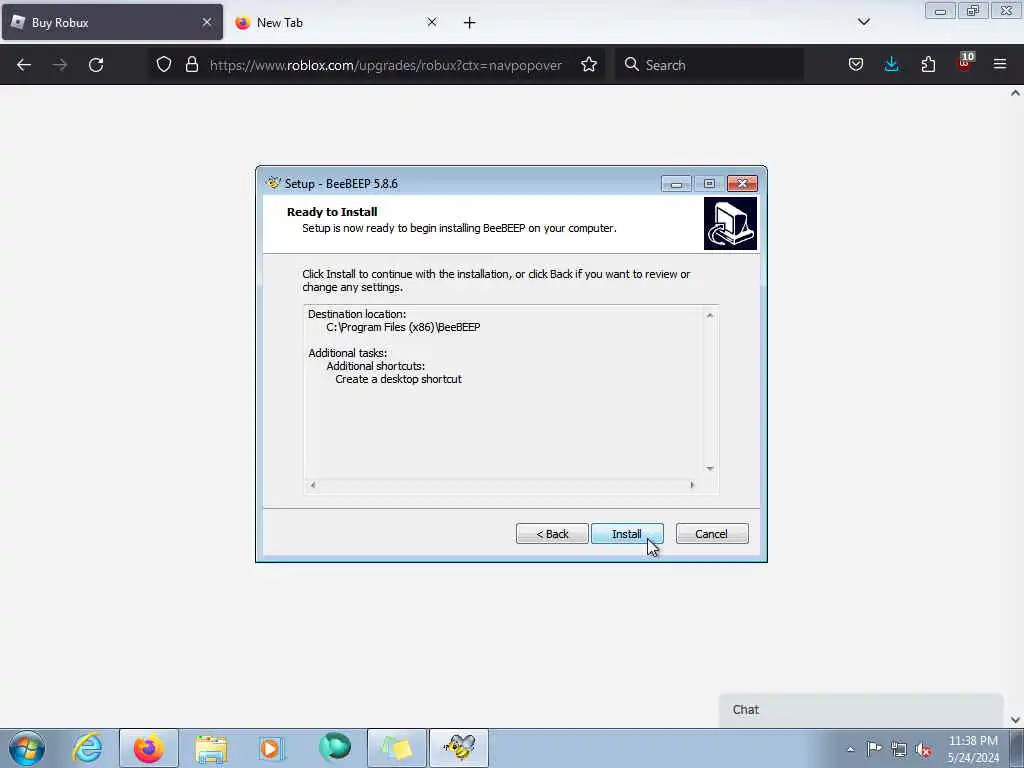Open the Action Center flag icon
Image resolution: width=1024 pixels, height=768 pixels.
click(874, 749)
